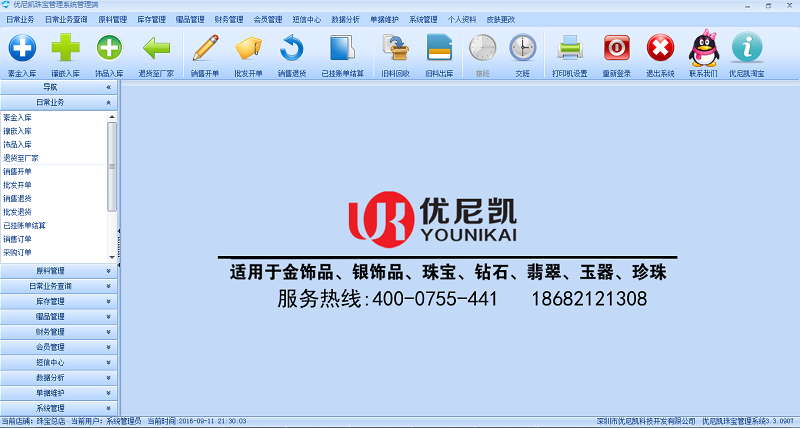This screenshot has height=428, width=800.
Task: Collapse the 导航 navigation pane with double-chevron
Action: 108,87
